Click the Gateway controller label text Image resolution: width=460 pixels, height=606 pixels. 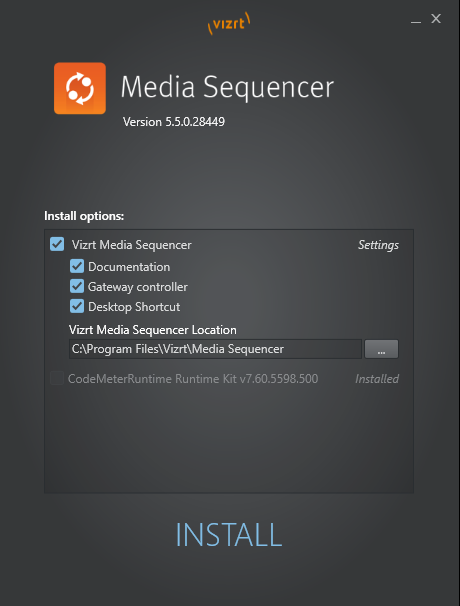click(x=138, y=287)
